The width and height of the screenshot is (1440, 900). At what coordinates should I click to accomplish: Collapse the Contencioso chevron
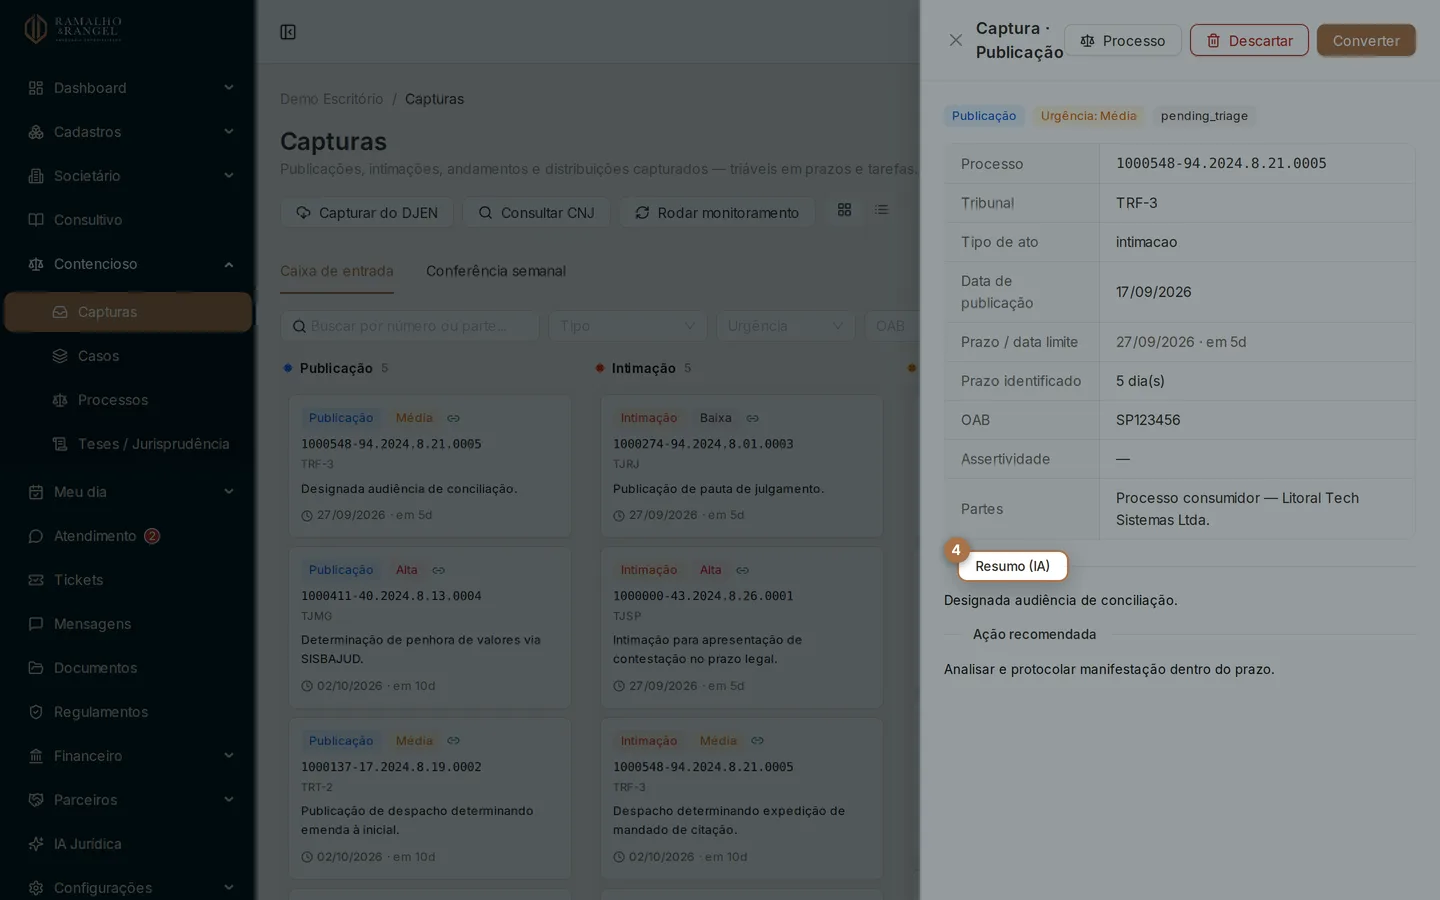(229, 264)
